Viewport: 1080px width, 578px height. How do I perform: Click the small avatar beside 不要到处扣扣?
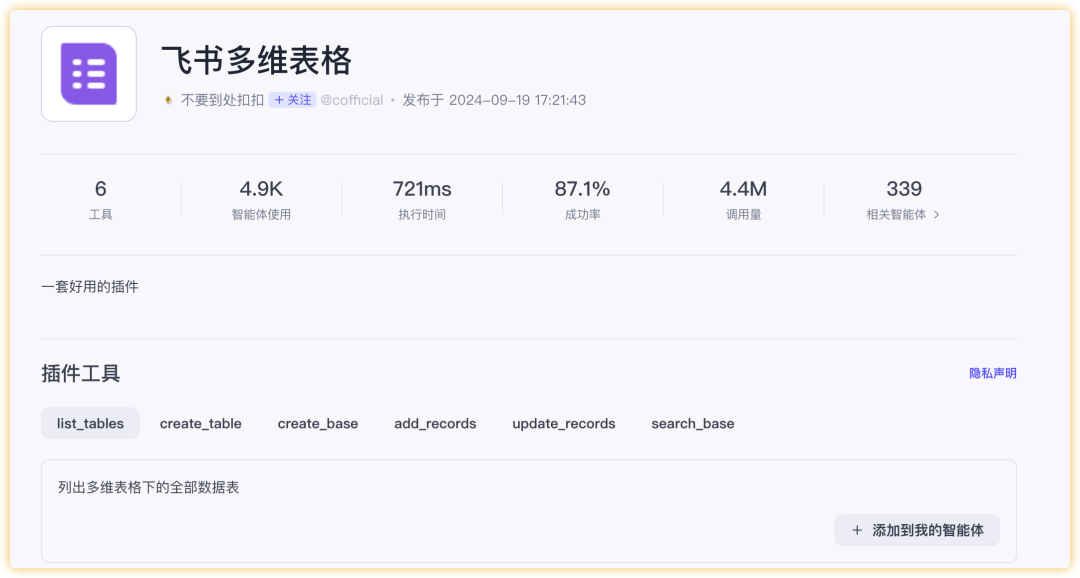pyautogui.click(x=168, y=100)
